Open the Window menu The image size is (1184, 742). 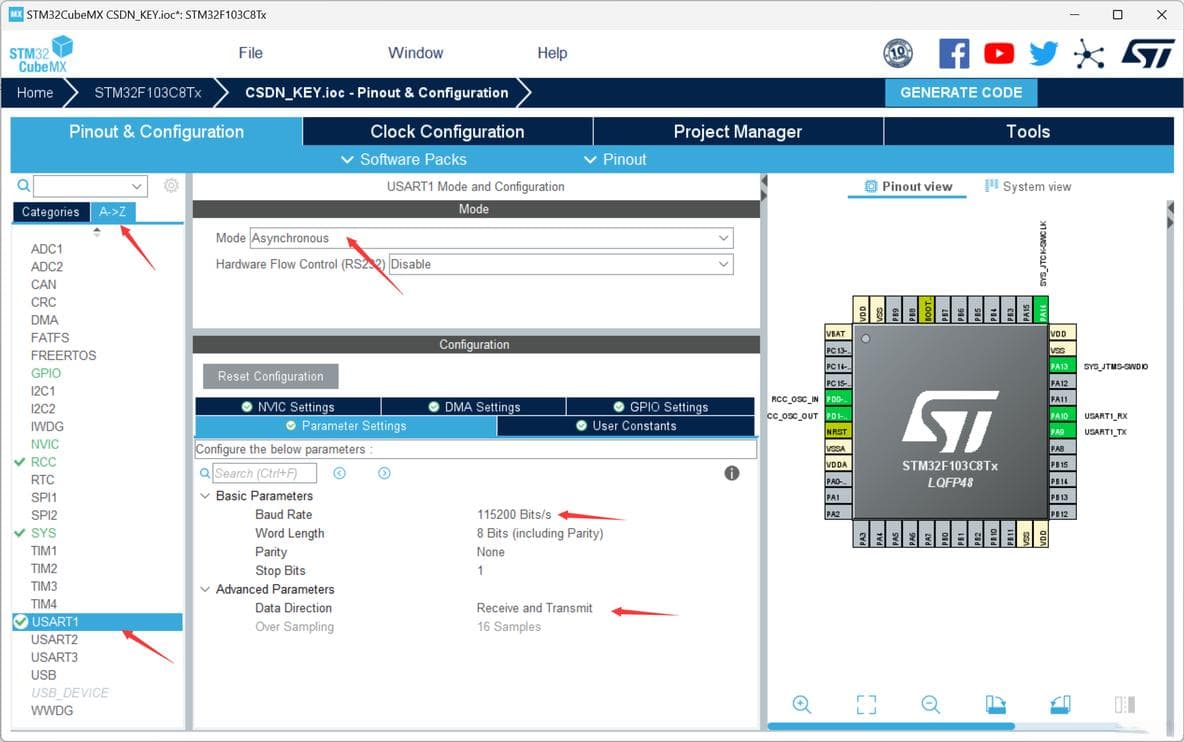[415, 53]
